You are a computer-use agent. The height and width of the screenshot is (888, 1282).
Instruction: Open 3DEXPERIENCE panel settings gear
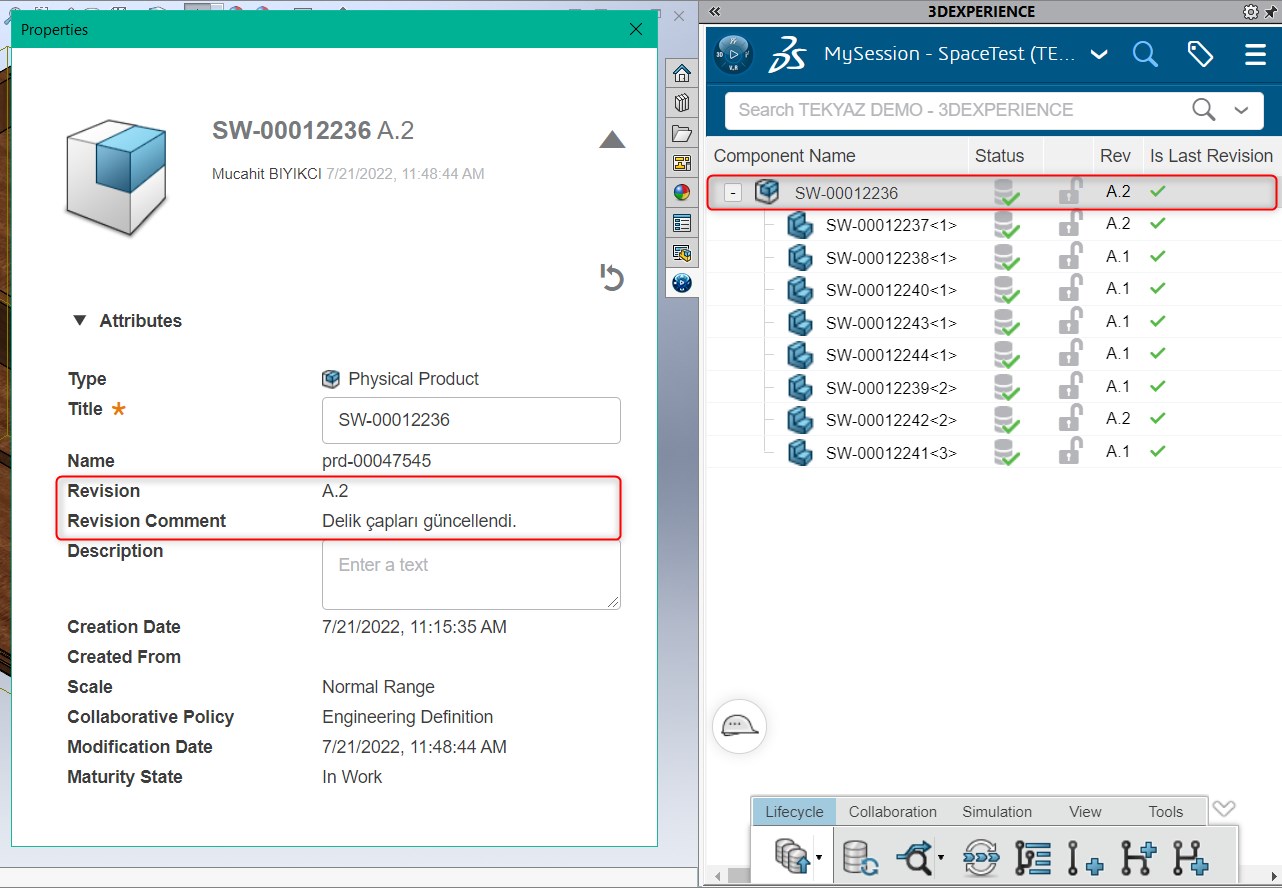click(1251, 12)
